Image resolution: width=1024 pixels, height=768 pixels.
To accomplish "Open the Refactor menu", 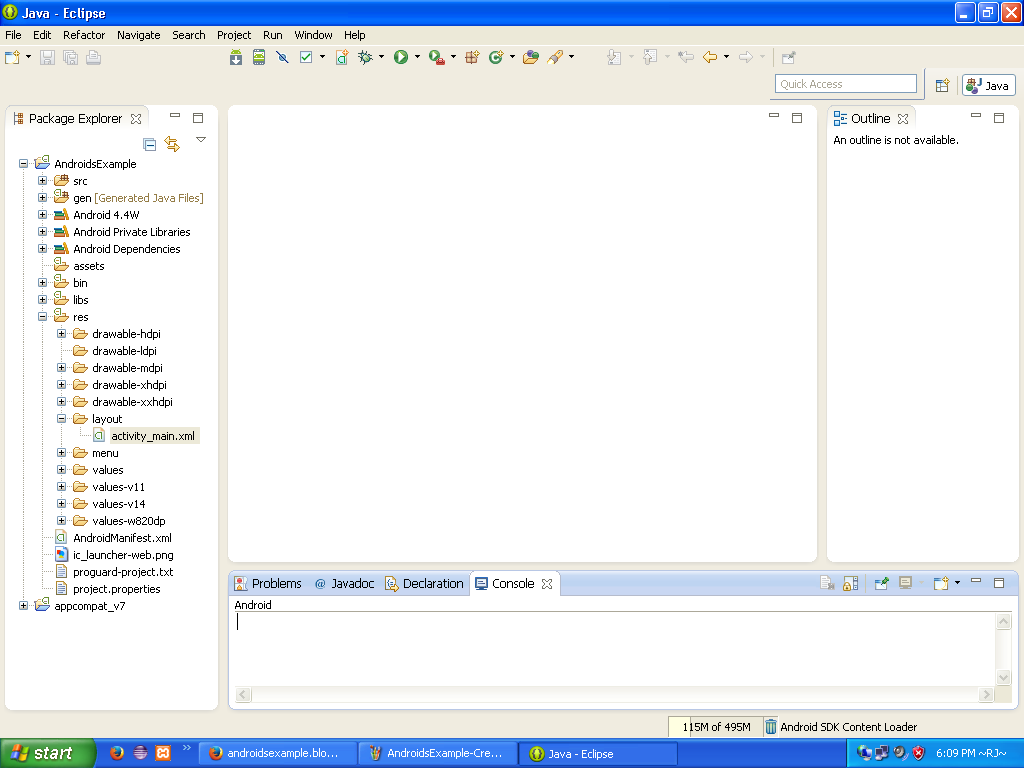I will 84,35.
